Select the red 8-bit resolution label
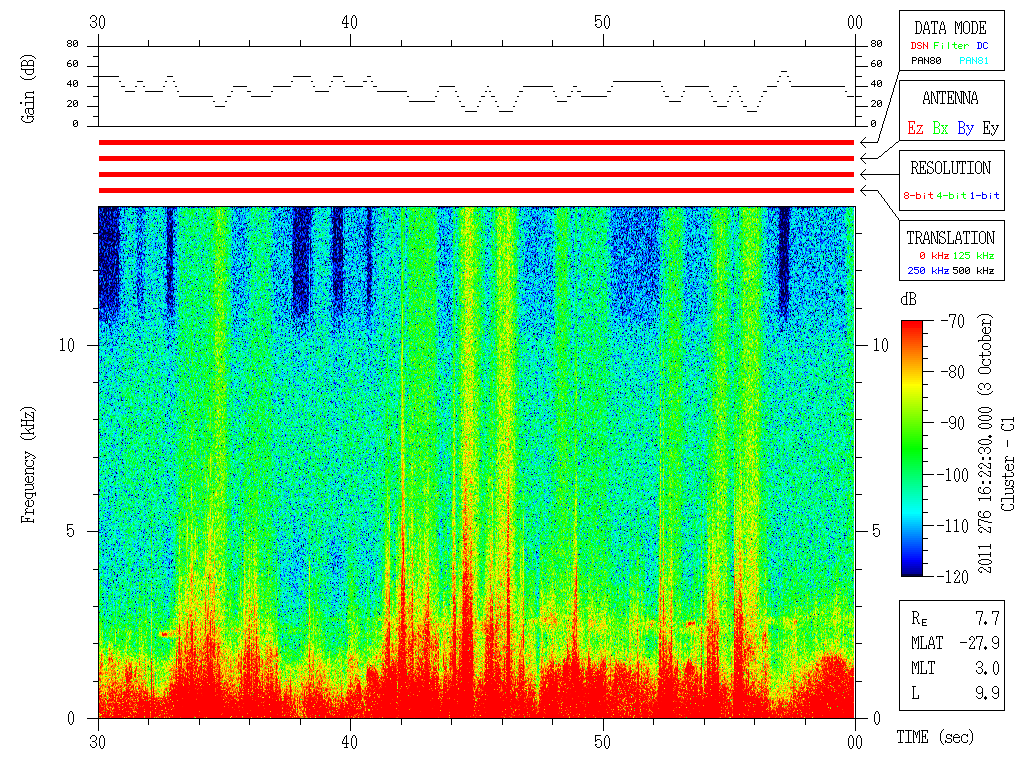This screenshot has height=768, width=1024. [918, 195]
